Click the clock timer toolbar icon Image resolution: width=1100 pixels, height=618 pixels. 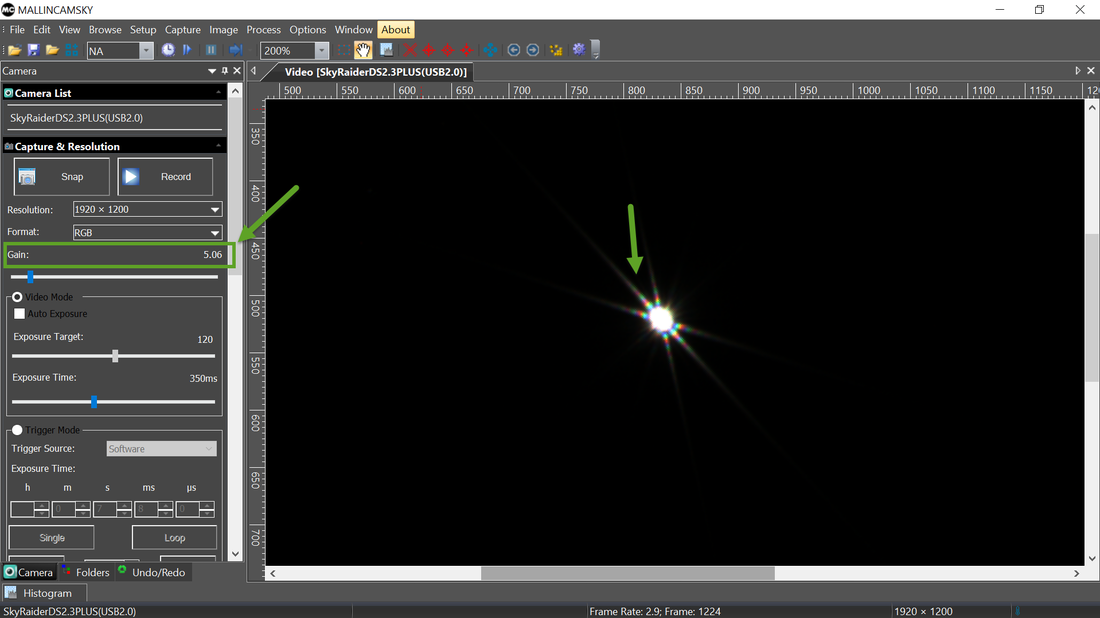(168, 50)
